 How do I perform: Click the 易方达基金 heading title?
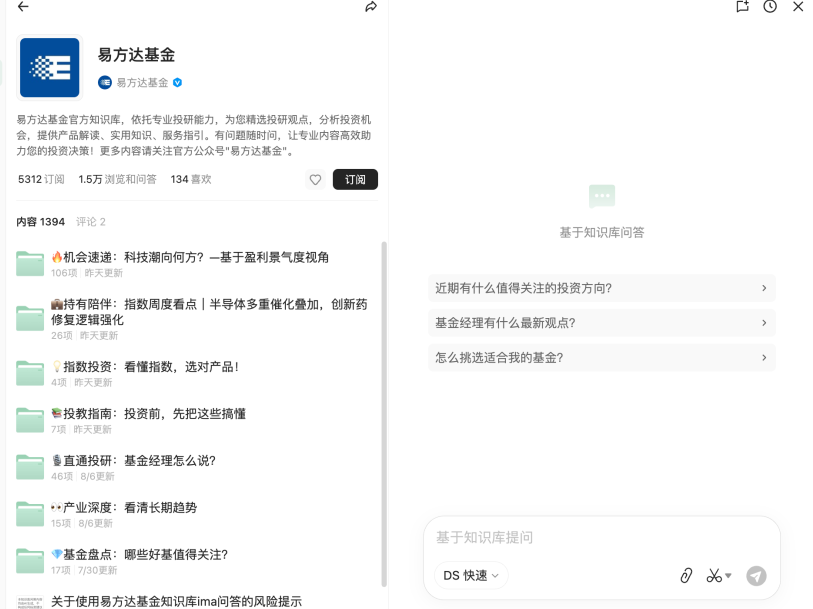tap(136, 54)
